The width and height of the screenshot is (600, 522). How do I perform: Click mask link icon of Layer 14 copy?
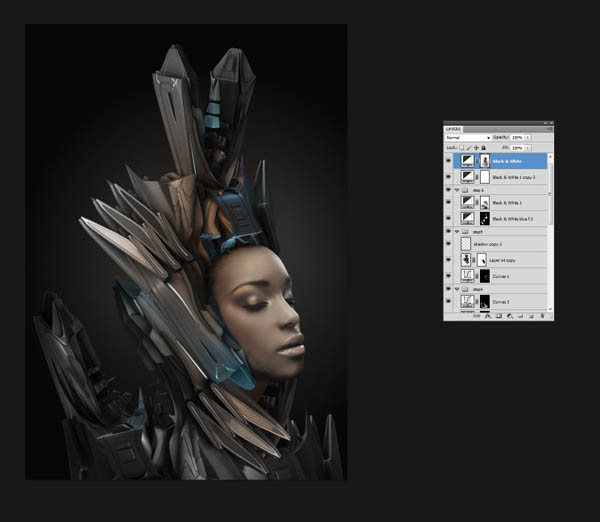[473, 260]
